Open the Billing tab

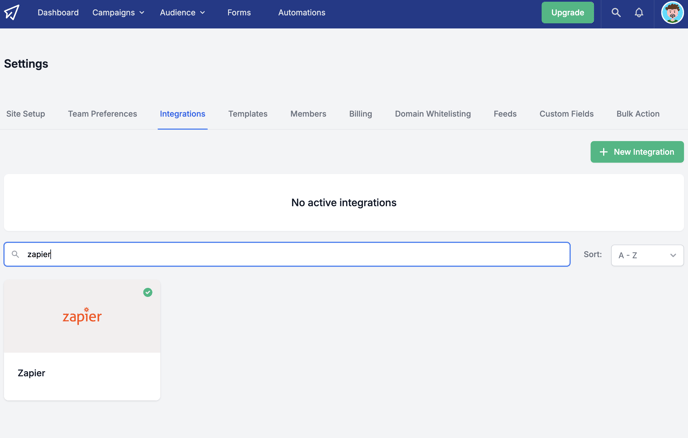tap(361, 114)
